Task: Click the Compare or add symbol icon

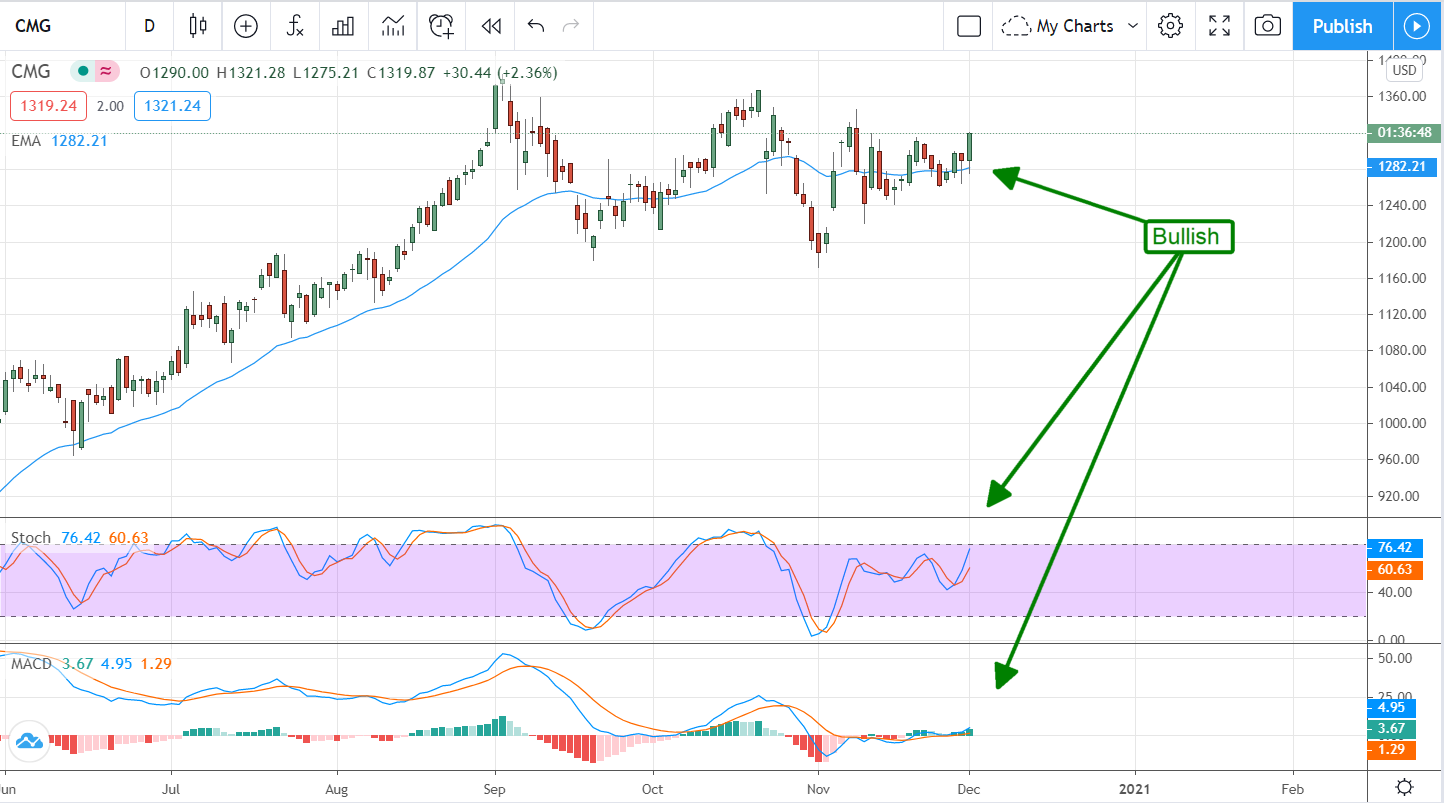Action: point(246,26)
